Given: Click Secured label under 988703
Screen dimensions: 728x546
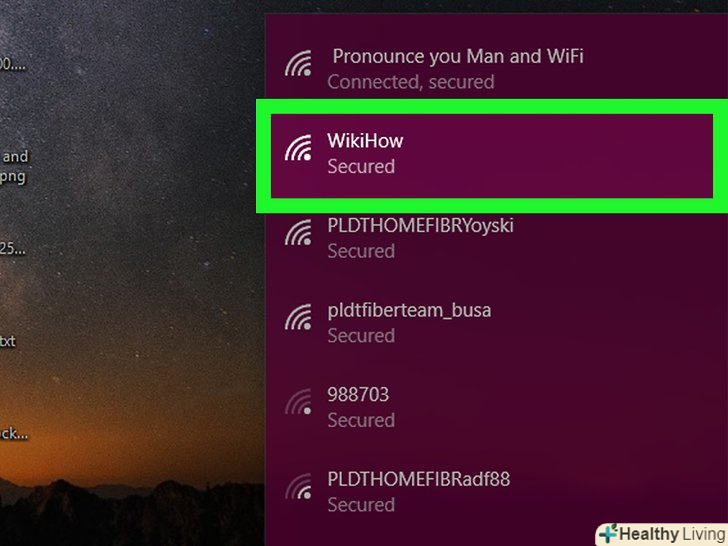Looking at the screenshot, I should (x=361, y=420).
